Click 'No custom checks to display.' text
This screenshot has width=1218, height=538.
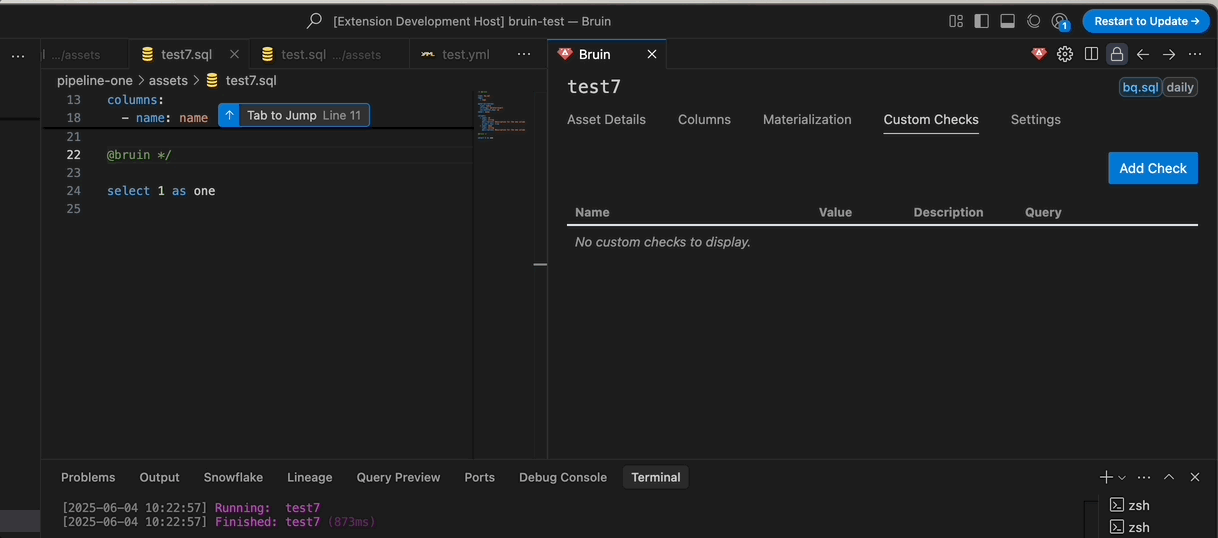pyautogui.click(x=663, y=242)
